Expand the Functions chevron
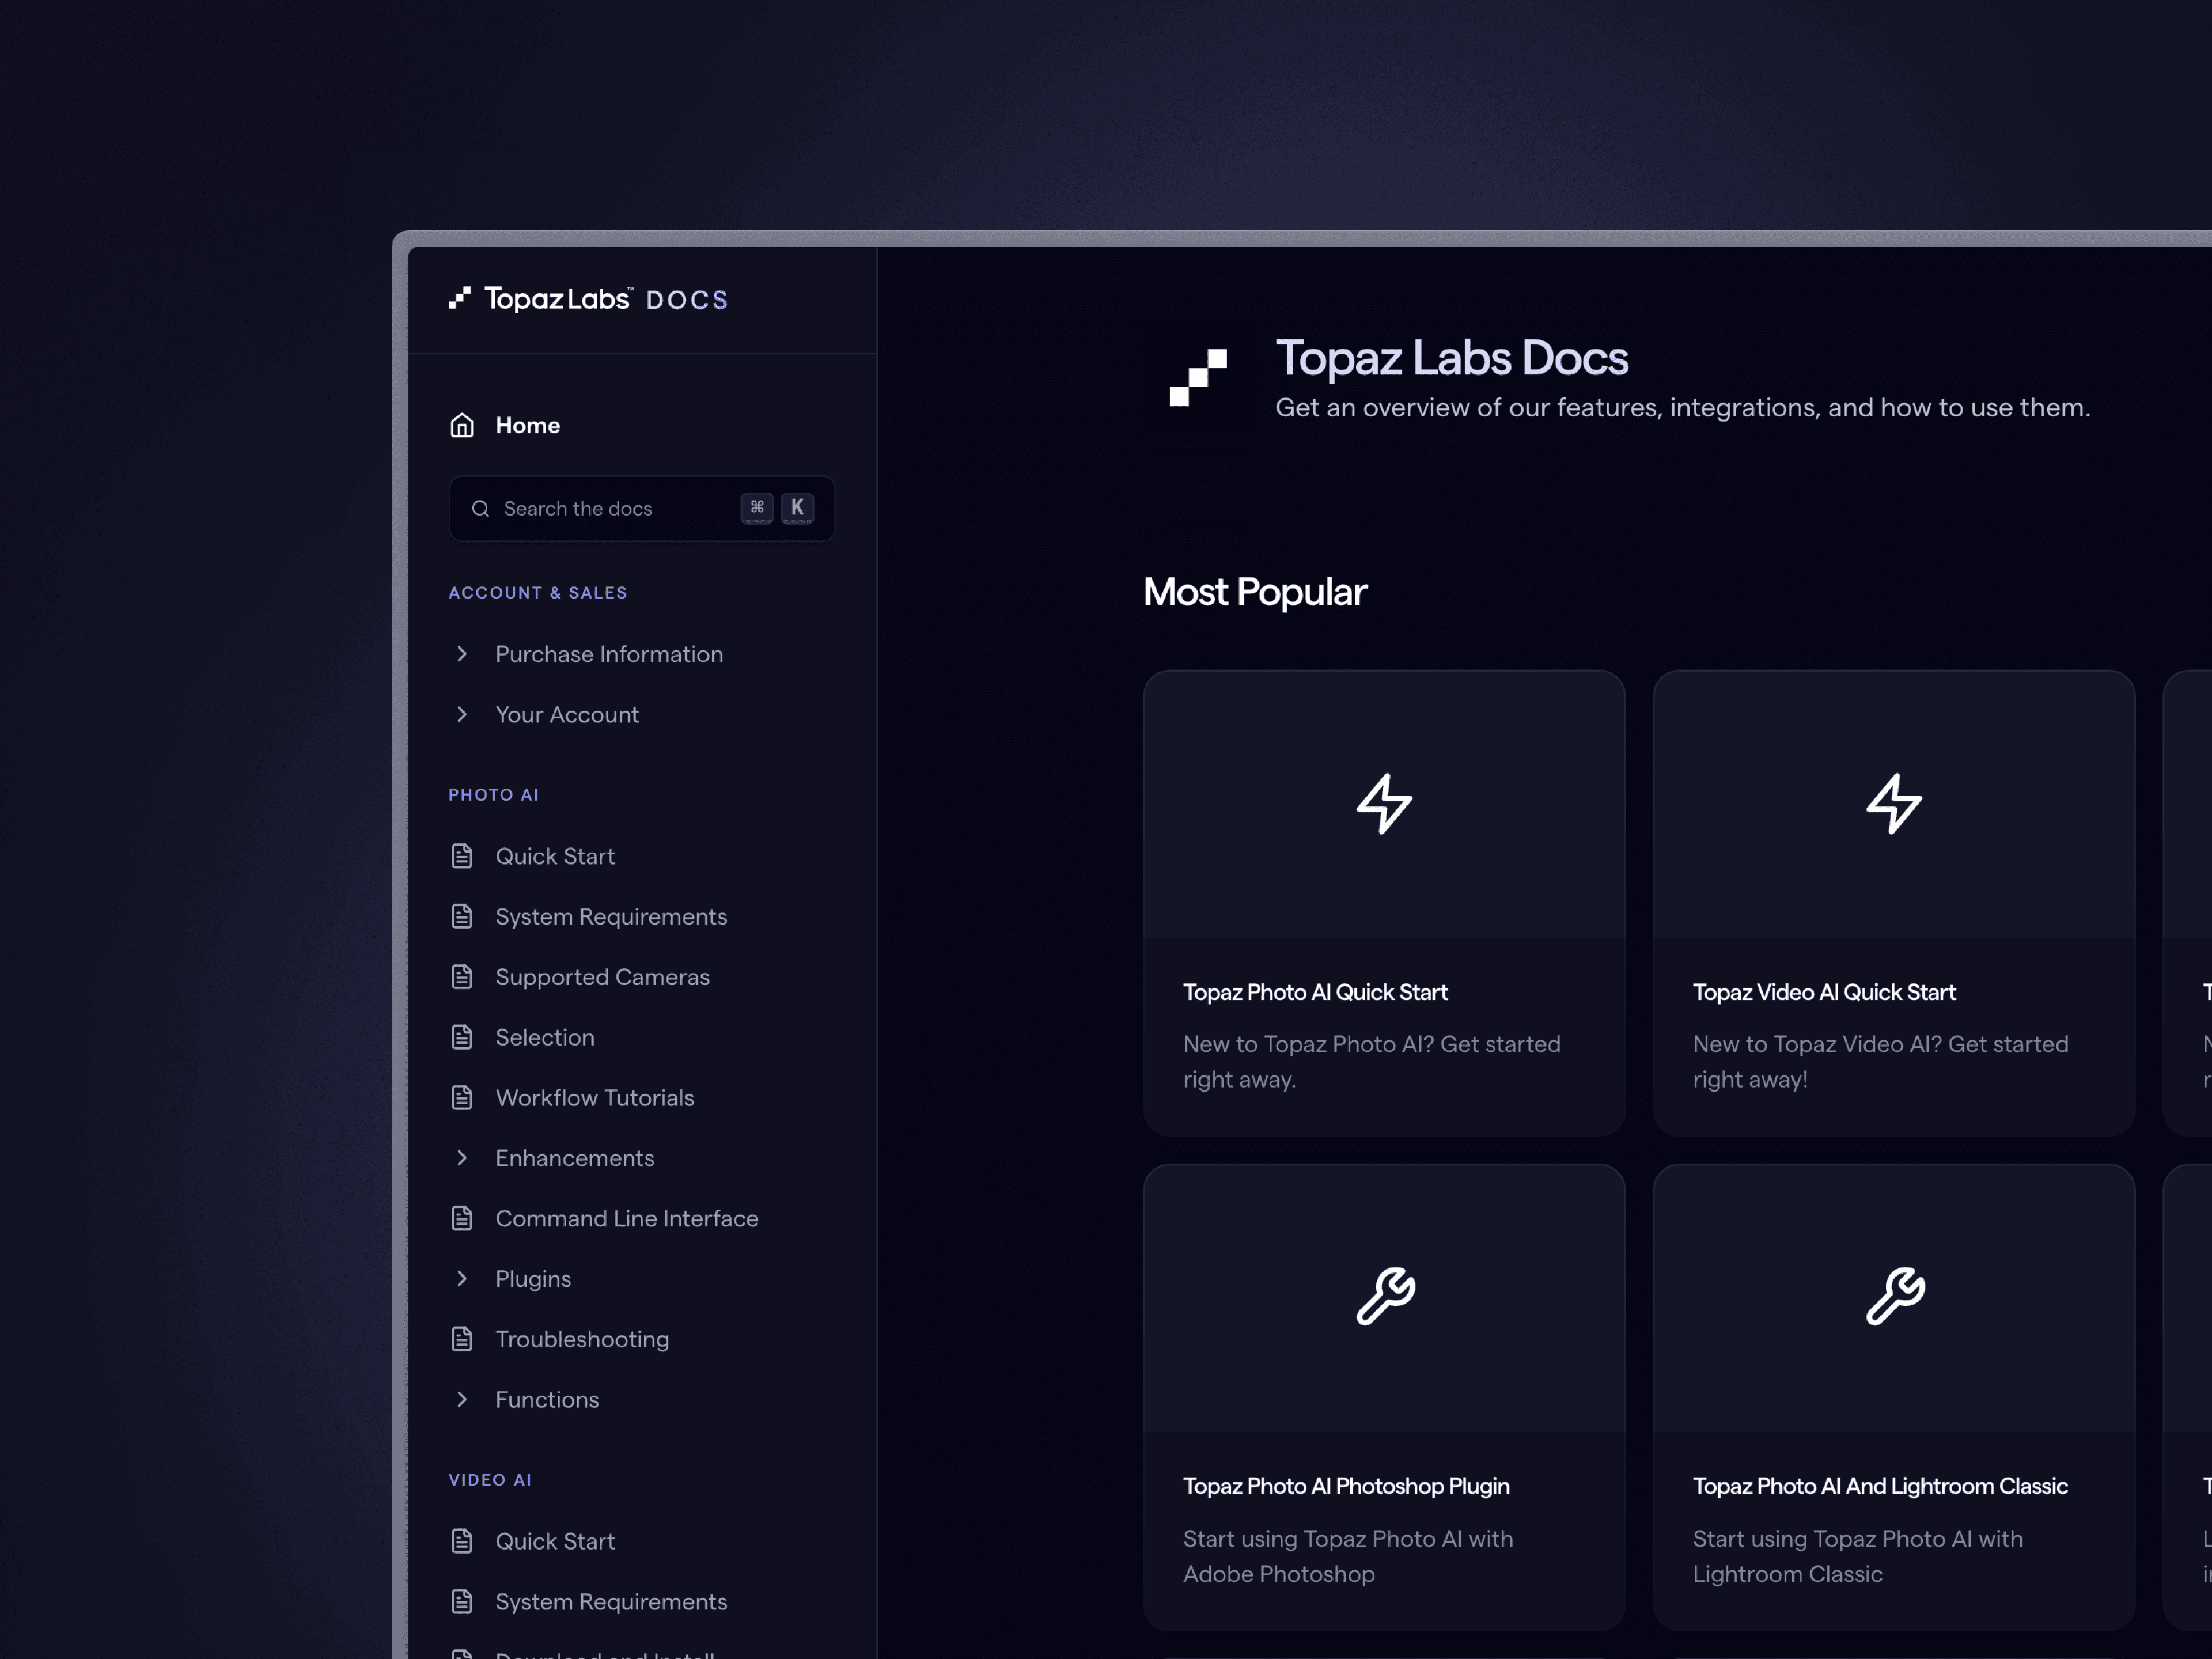2212x1659 pixels. [x=461, y=1399]
